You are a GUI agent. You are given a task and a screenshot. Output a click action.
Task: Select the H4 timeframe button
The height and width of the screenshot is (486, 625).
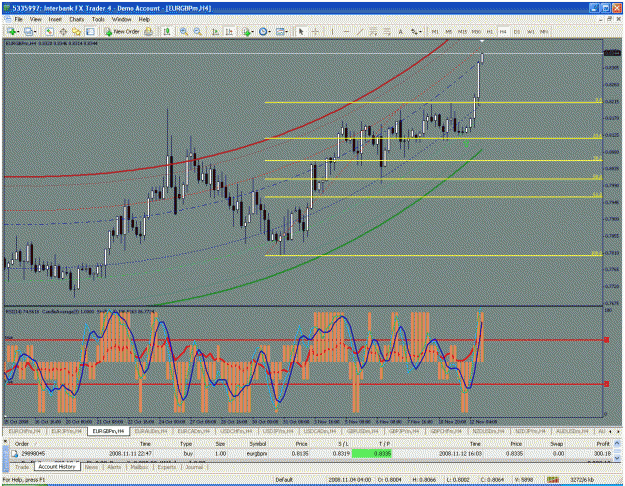pyautogui.click(x=503, y=31)
